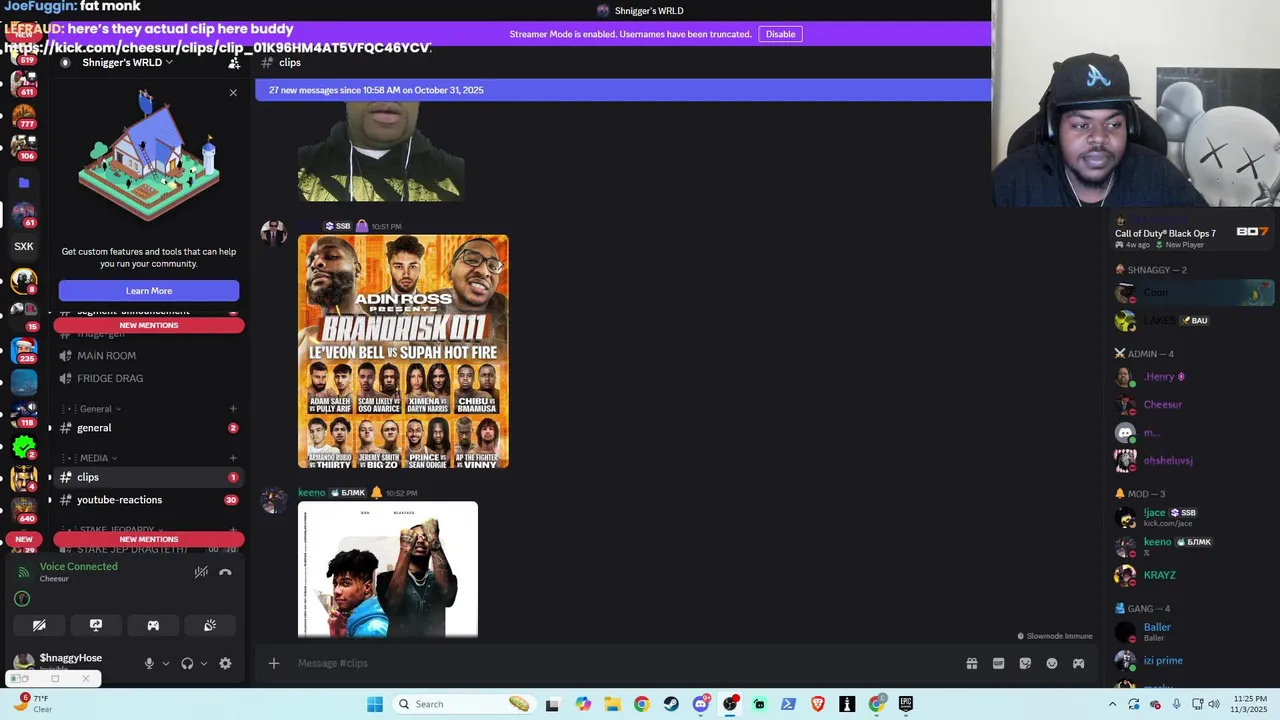Mute microphone in the user panel
This screenshot has width=1280, height=720.
(149, 663)
